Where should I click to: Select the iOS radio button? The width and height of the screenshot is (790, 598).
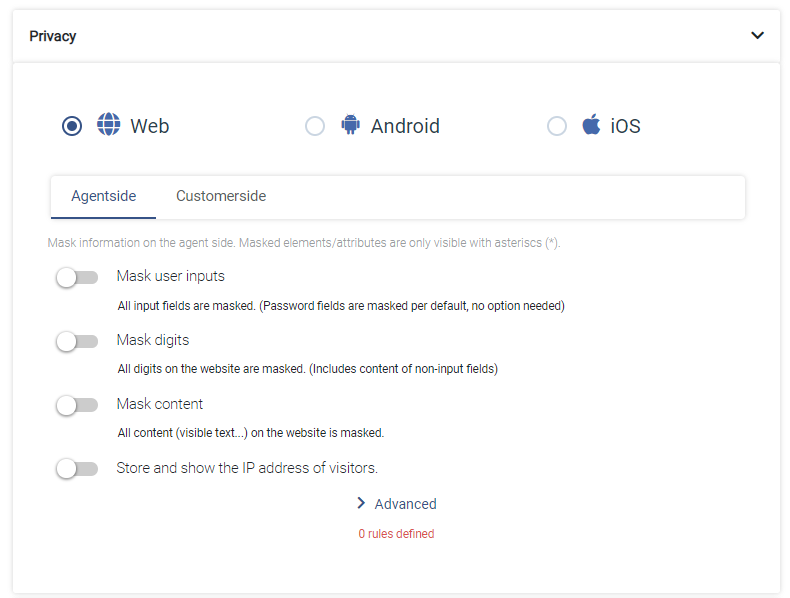coord(557,126)
